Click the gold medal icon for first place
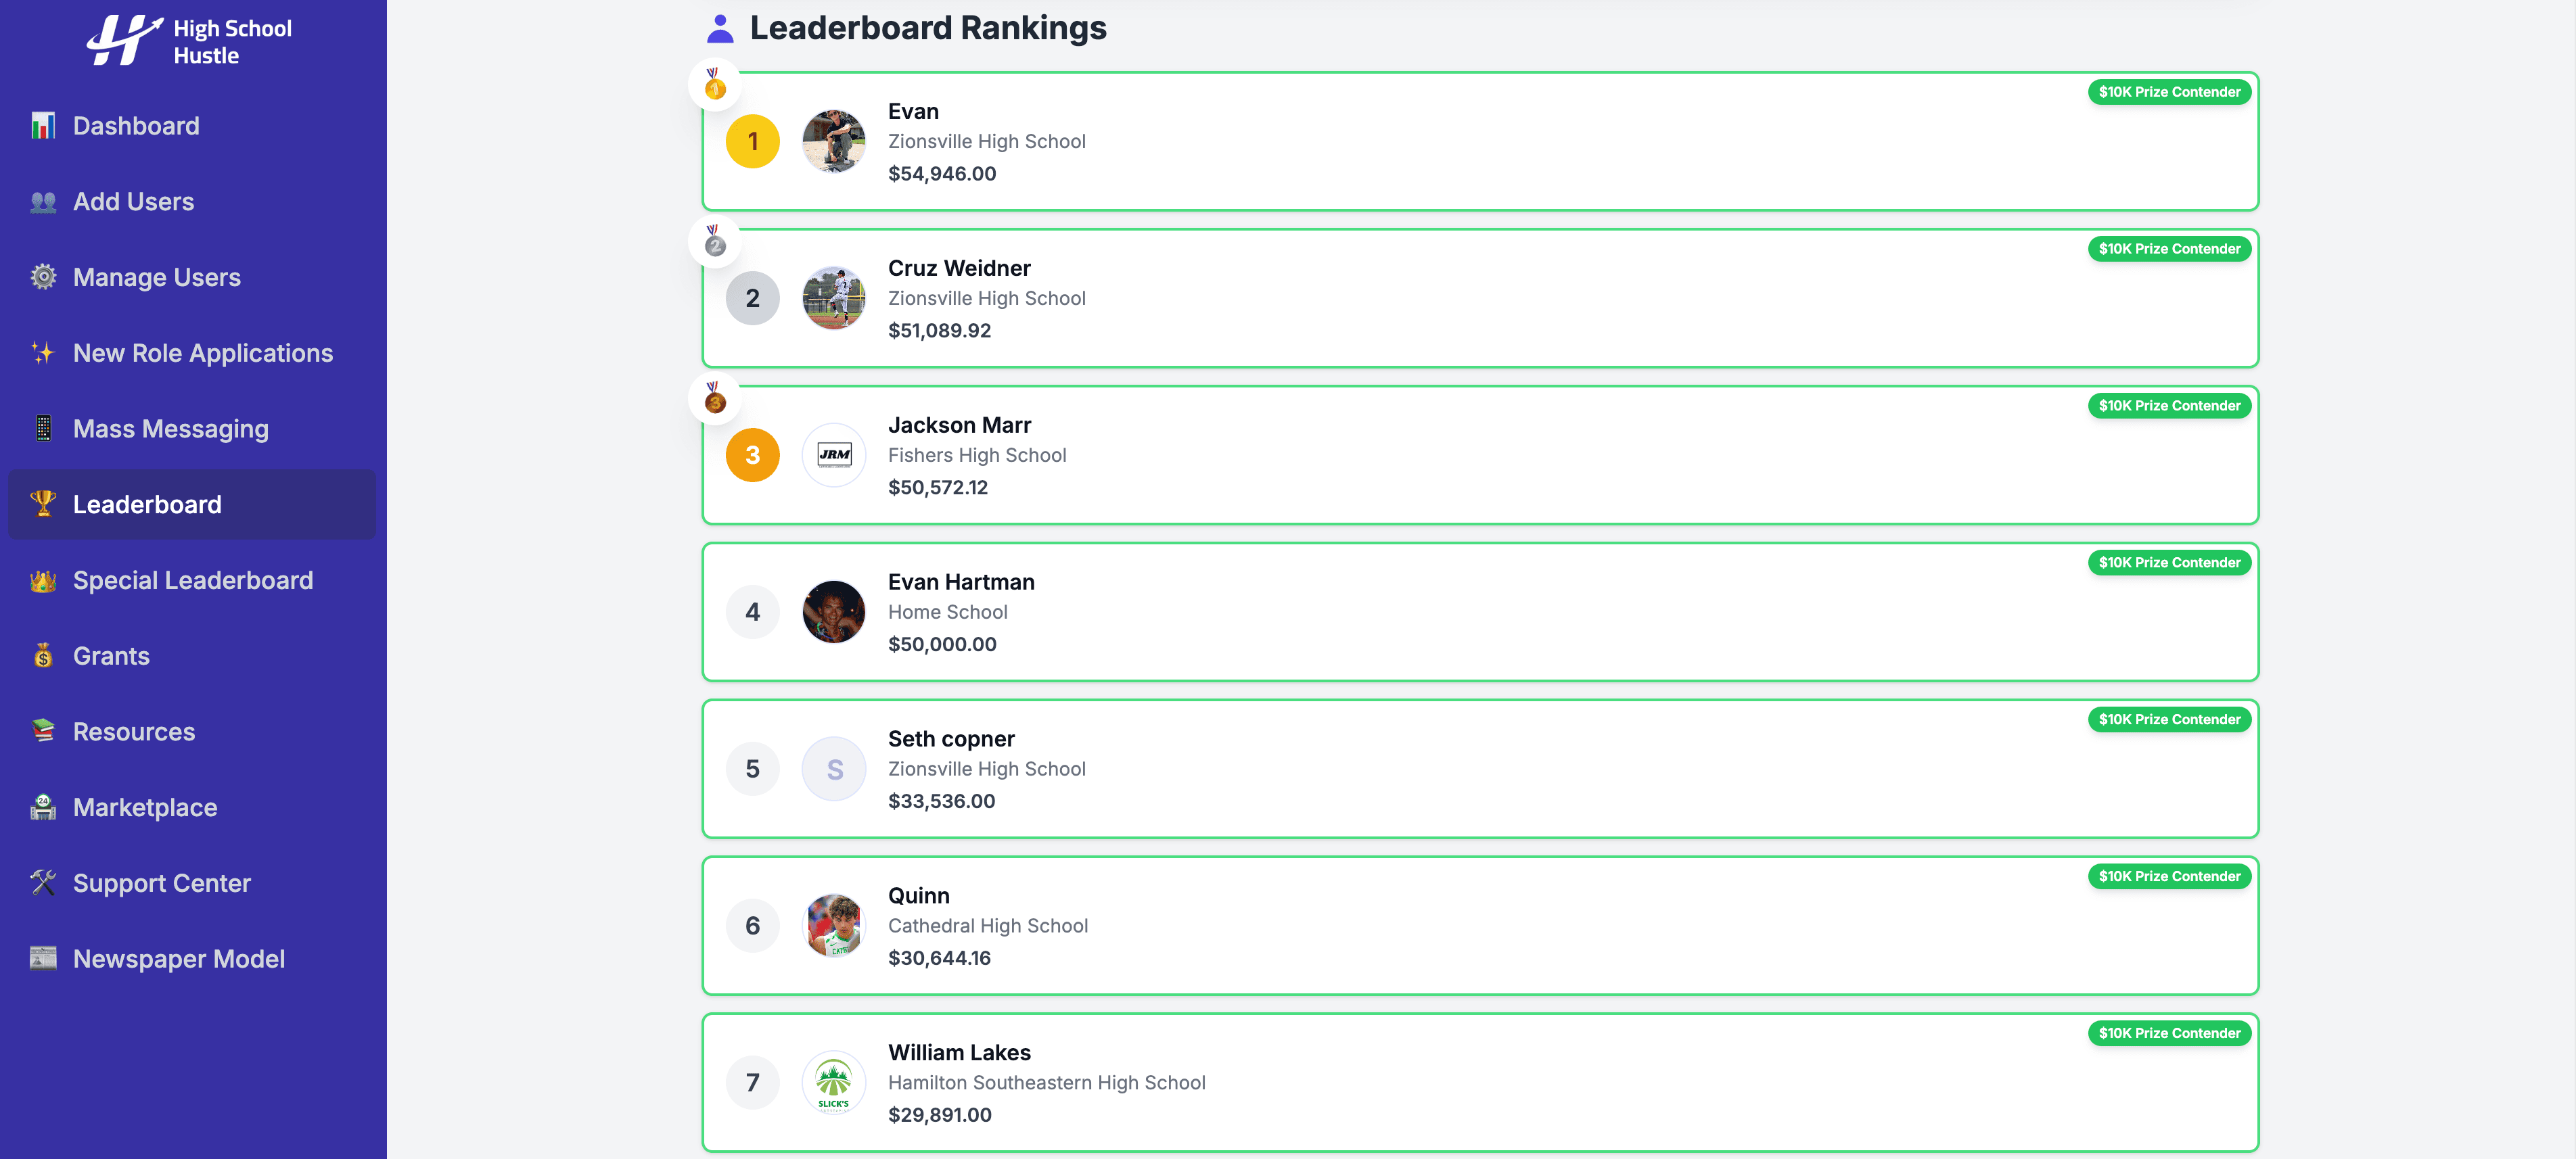This screenshot has height=1159, width=2576. pyautogui.click(x=715, y=85)
